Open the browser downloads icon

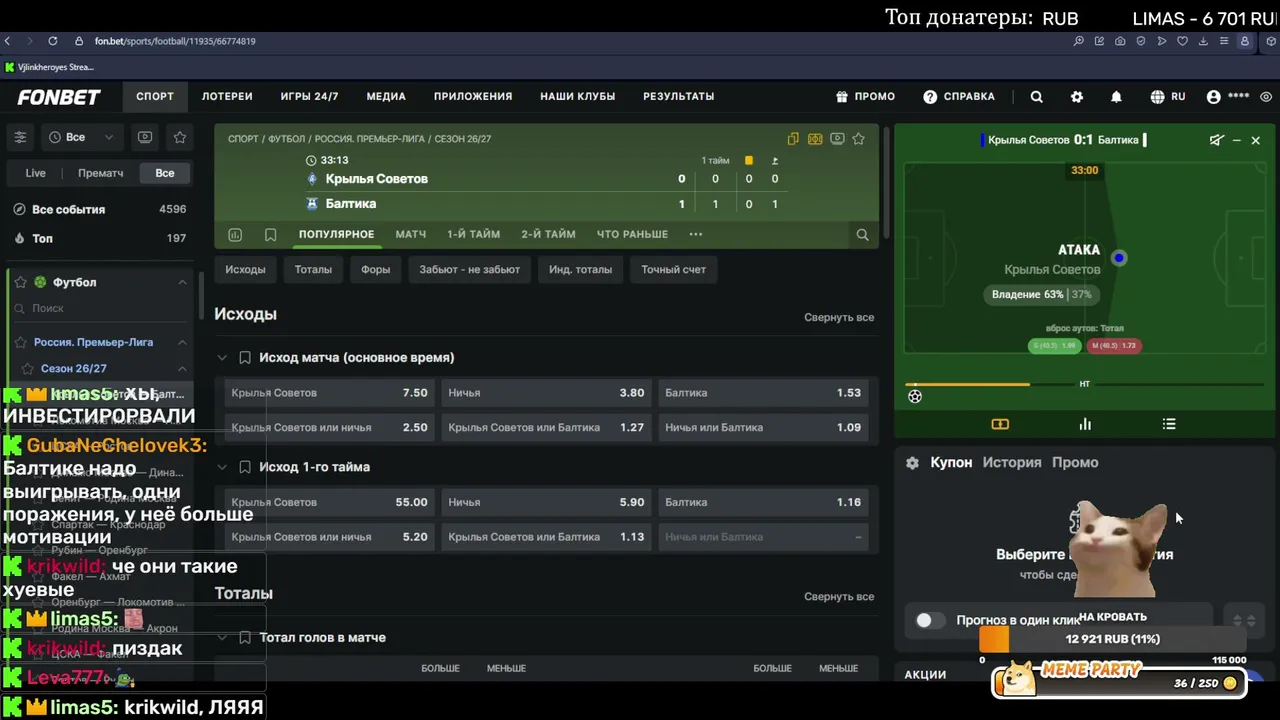[1203, 41]
